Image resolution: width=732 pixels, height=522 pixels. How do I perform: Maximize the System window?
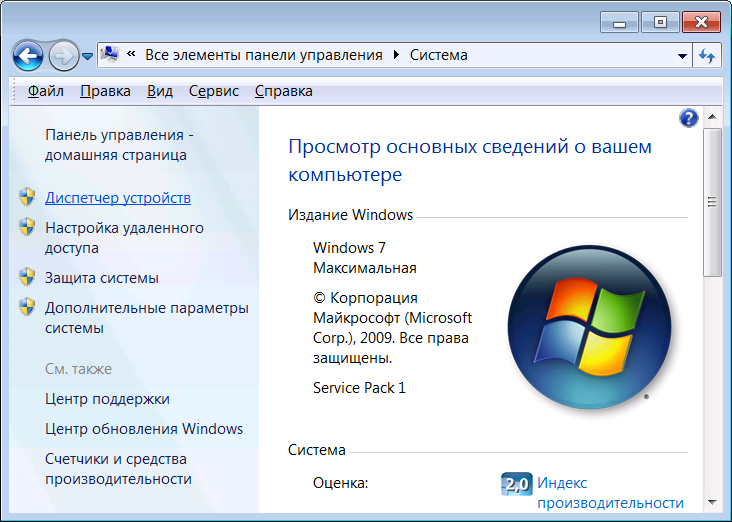point(660,22)
